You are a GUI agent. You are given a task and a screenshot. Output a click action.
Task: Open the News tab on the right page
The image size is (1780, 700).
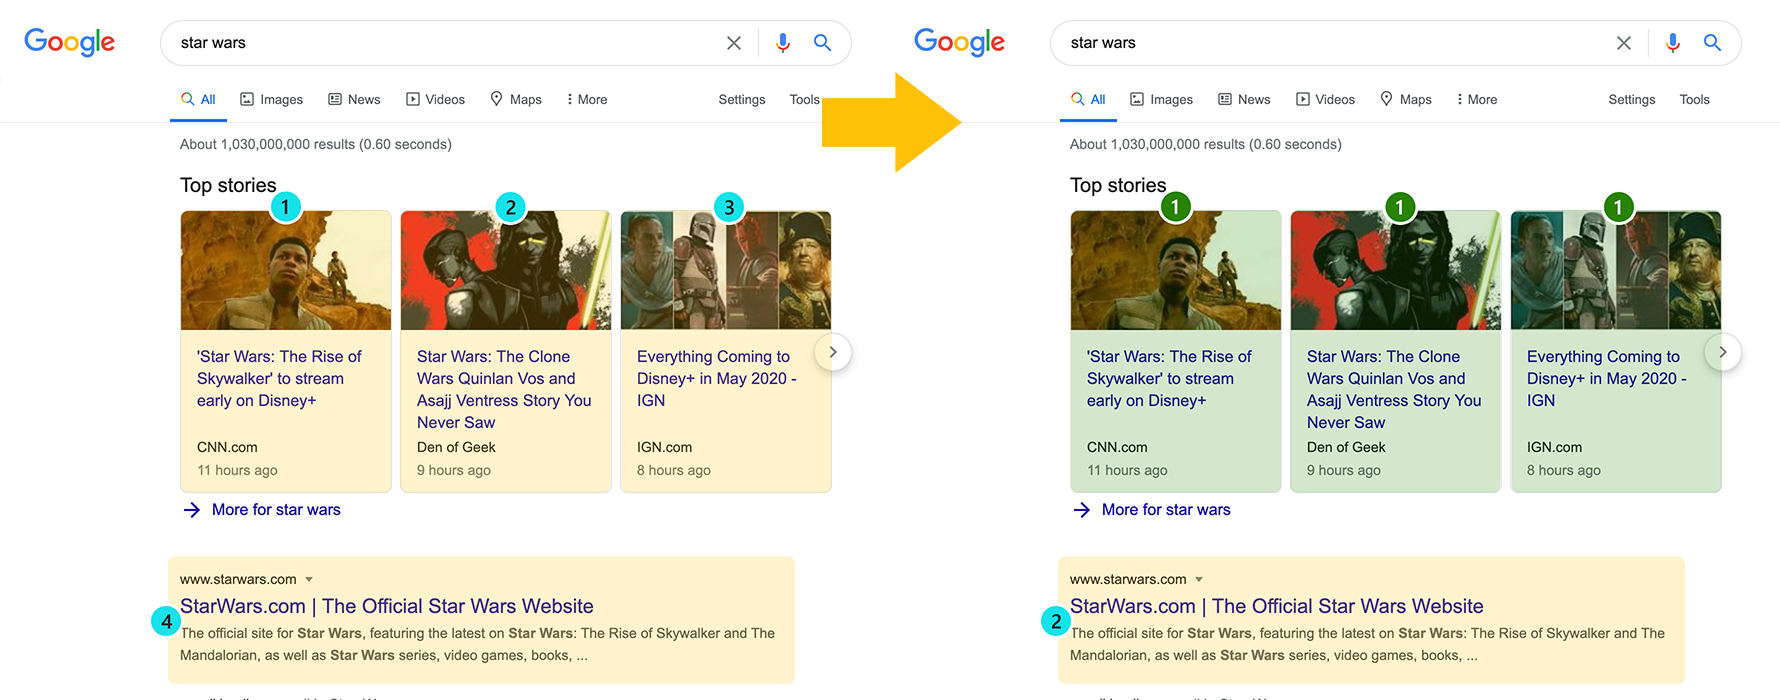[1244, 99]
